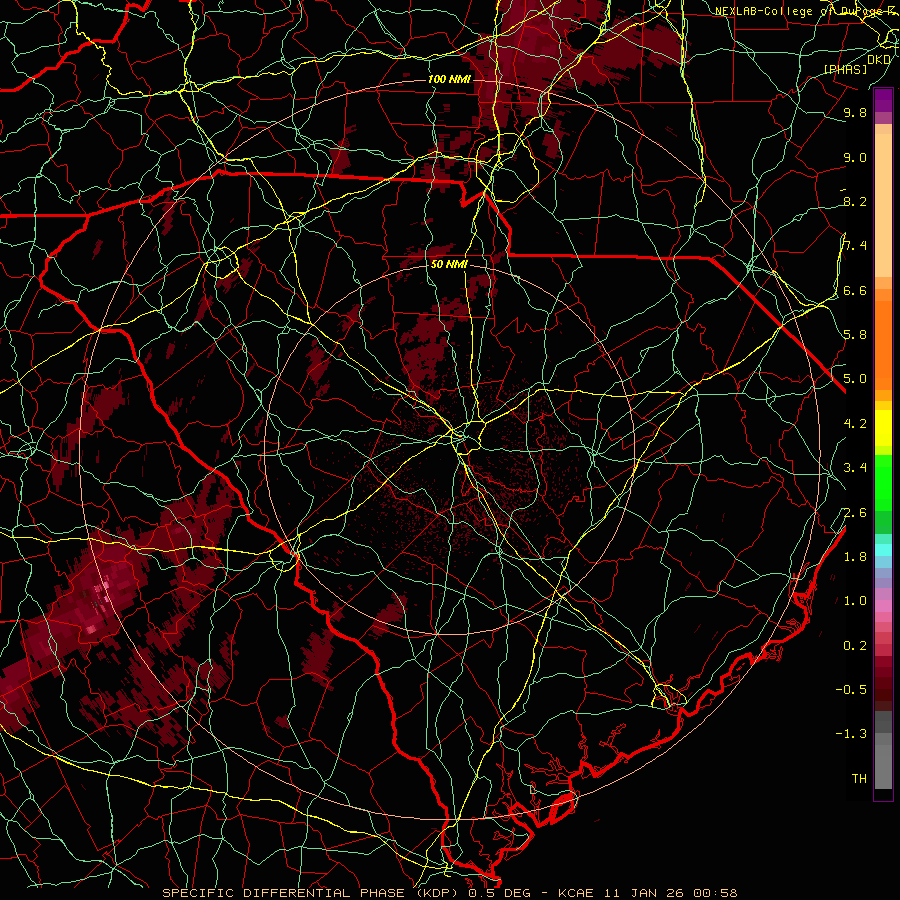Image resolution: width=900 pixels, height=900 pixels.
Task: Select the 1.0 value on the color scale
Action: [855, 601]
